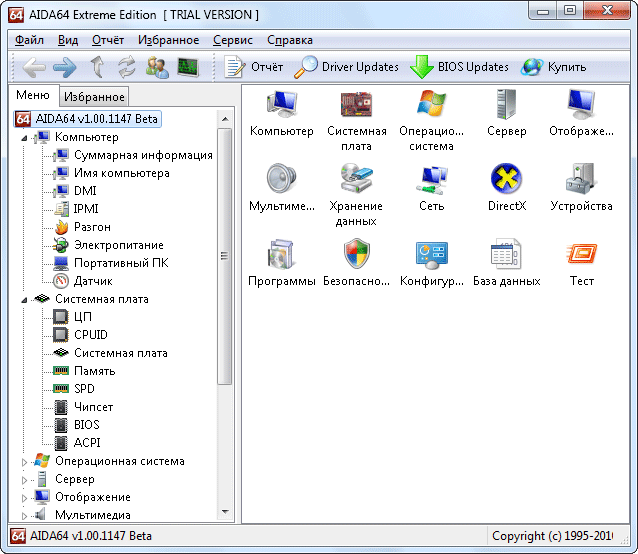Open the Отчёт menu in menu bar

pyautogui.click(x=108, y=40)
